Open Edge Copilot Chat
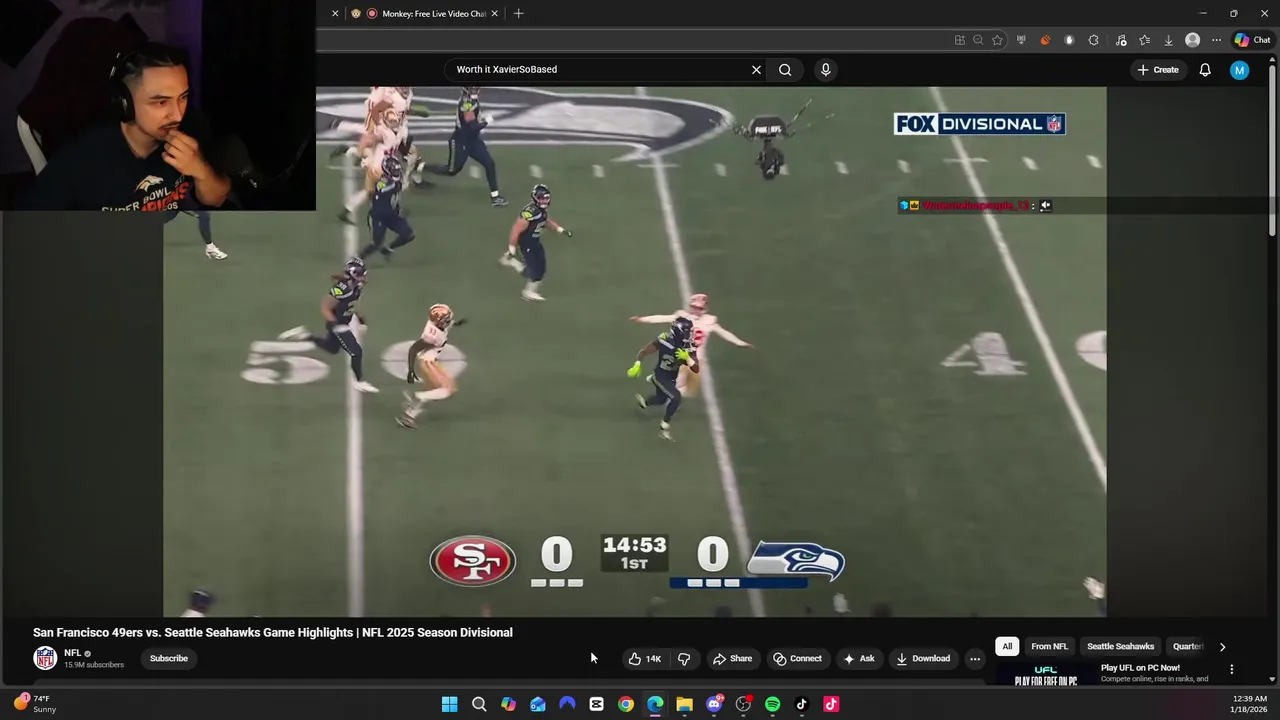This screenshot has height=720, width=1280. click(x=1252, y=40)
